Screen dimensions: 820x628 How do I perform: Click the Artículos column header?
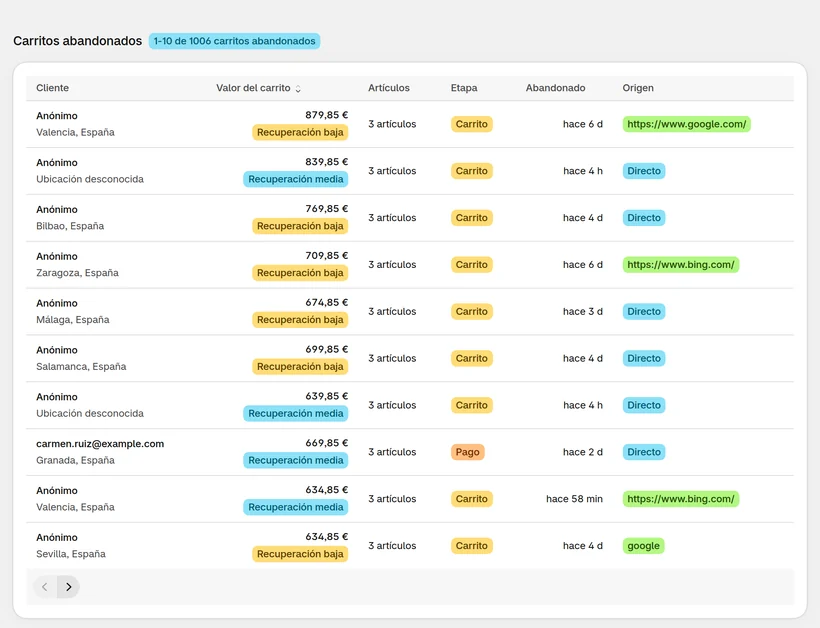point(389,88)
